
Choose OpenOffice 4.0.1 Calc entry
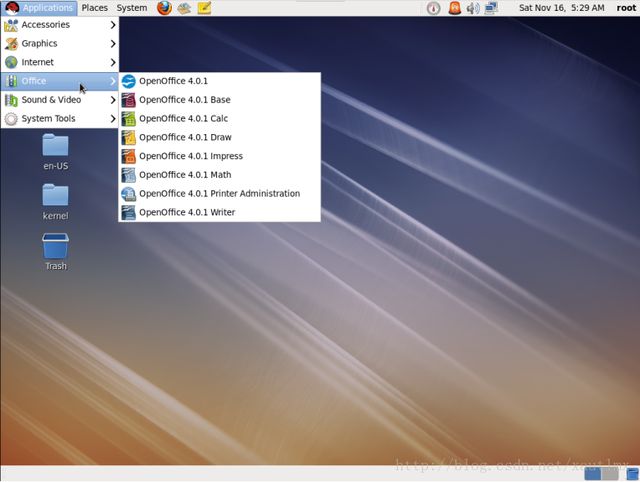[220, 119]
